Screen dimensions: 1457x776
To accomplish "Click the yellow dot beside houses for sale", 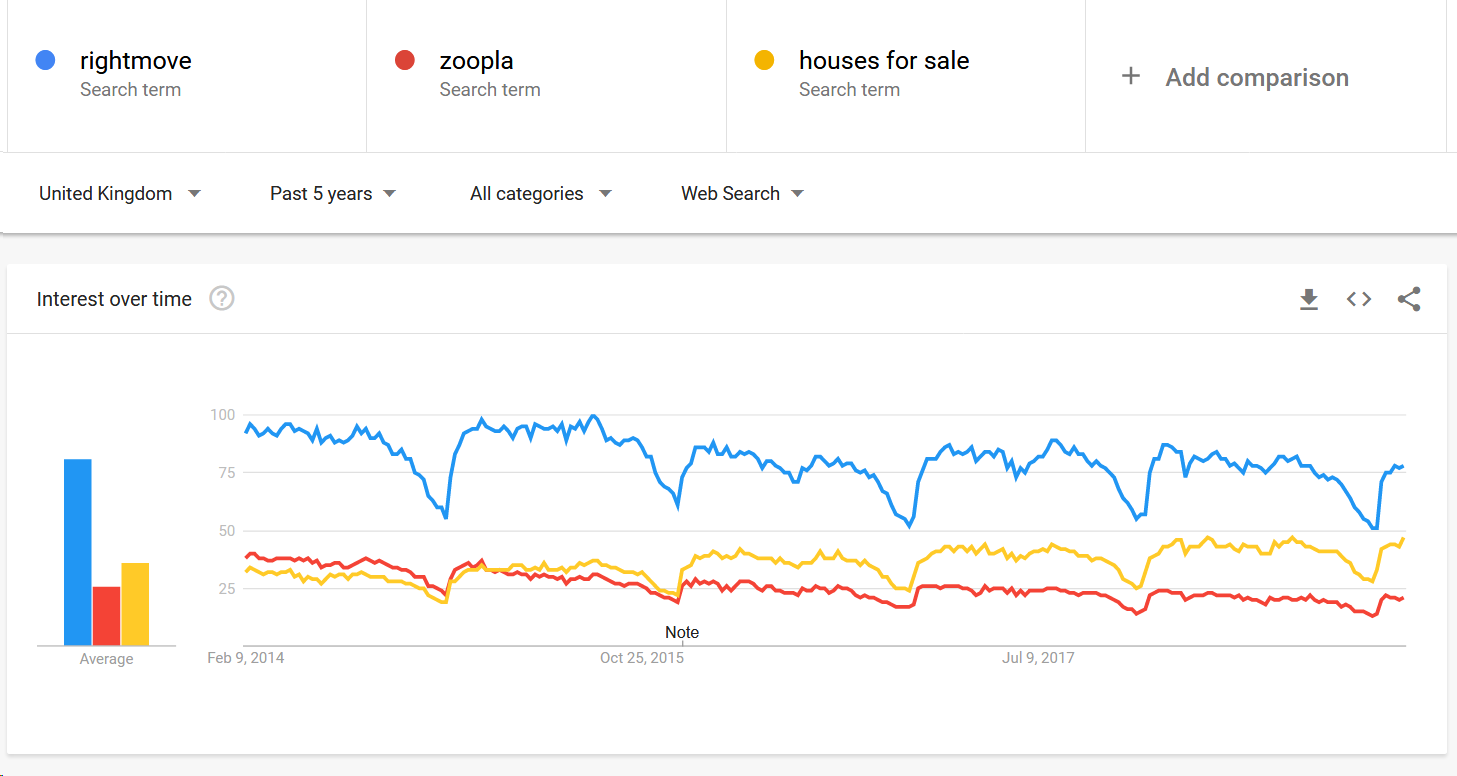I will coord(764,61).
